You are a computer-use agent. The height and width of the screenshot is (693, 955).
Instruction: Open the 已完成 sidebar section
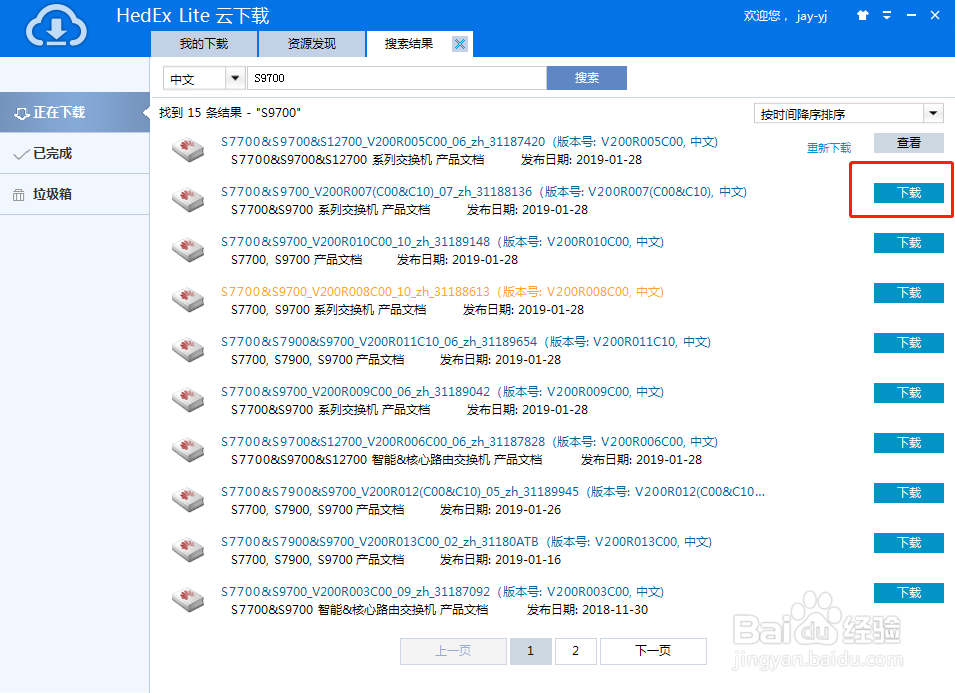coord(74,153)
